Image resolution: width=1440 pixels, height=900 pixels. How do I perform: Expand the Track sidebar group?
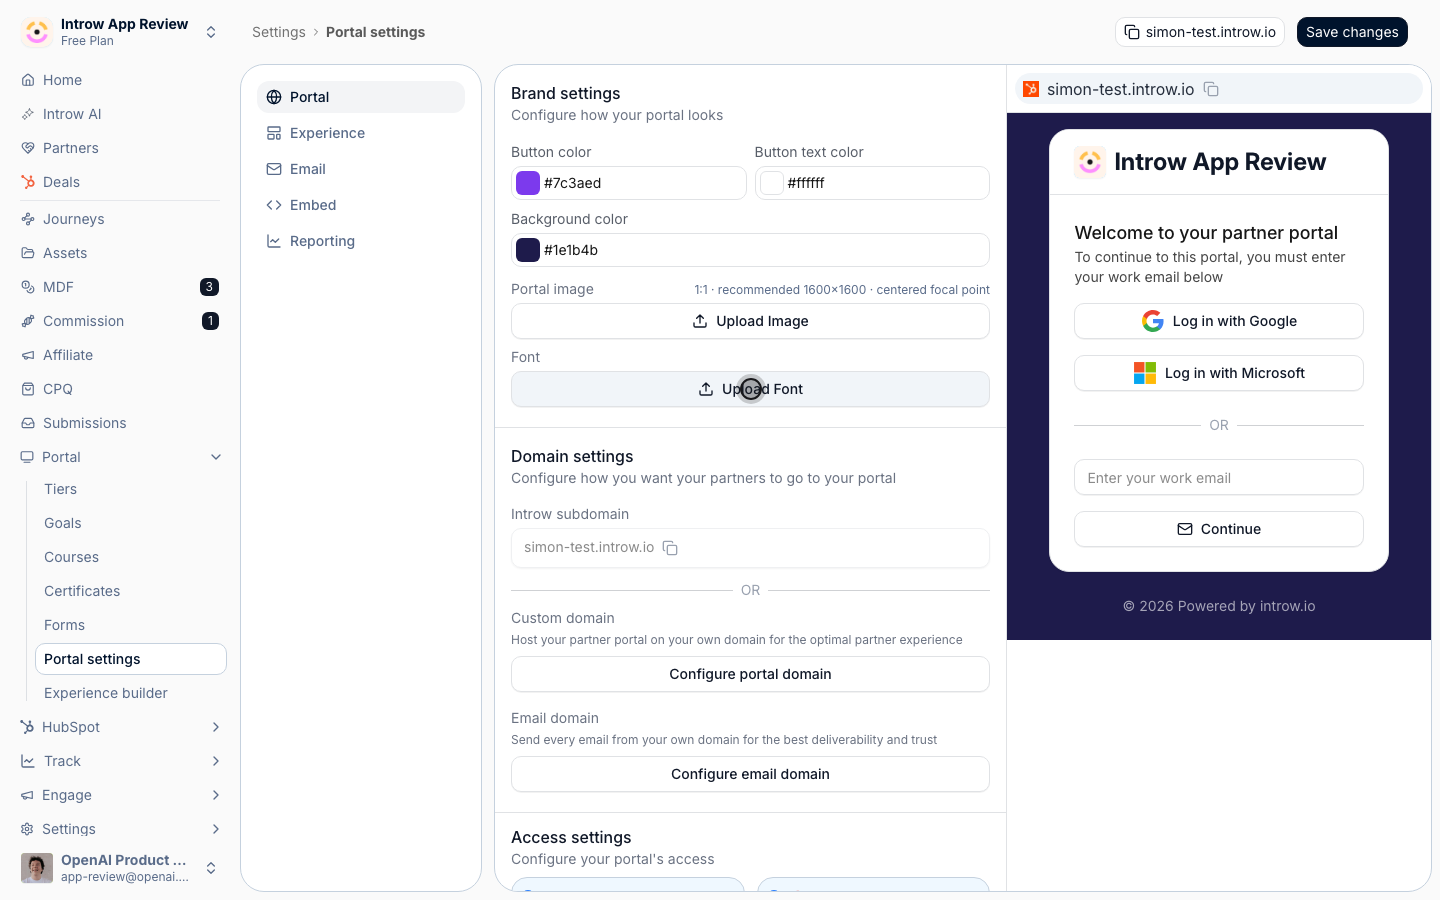coord(216,761)
